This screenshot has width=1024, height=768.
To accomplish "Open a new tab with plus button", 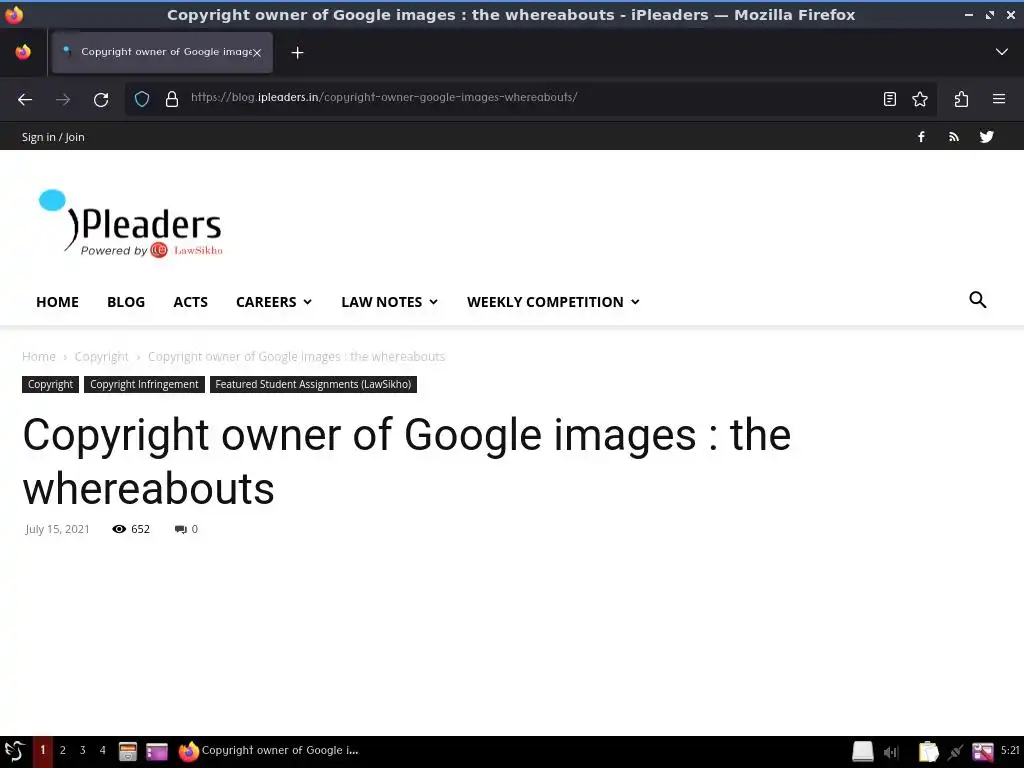I will pyautogui.click(x=297, y=52).
